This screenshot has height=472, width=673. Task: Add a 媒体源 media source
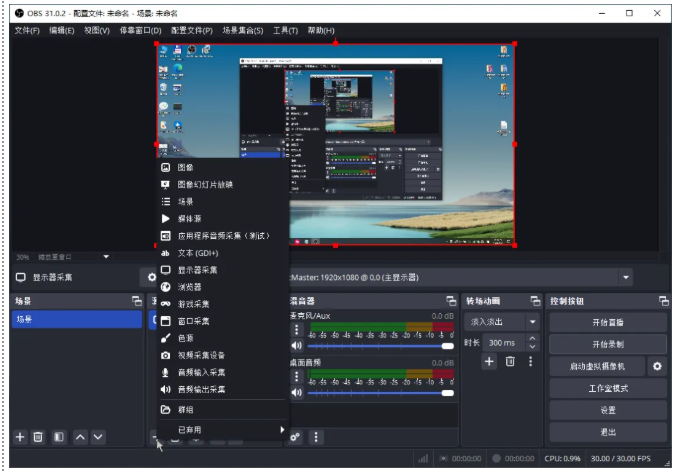coord(222,218)
